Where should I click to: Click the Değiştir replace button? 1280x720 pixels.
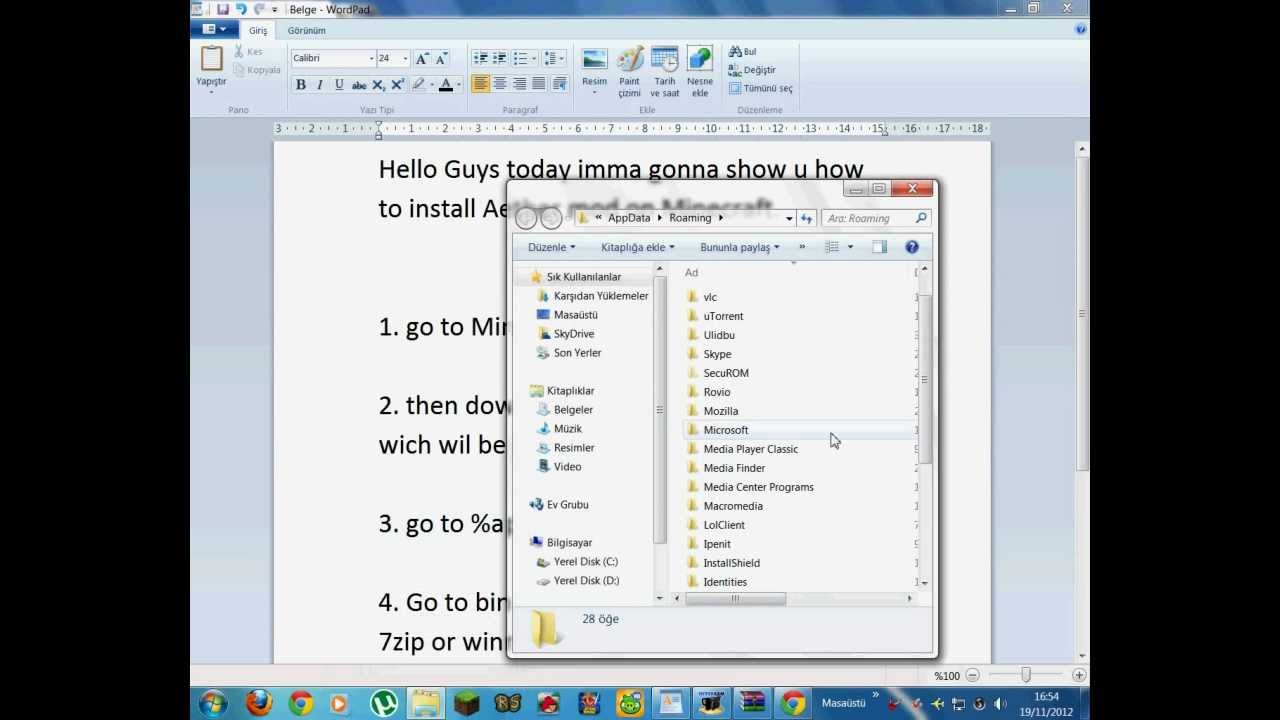point(752,70)
